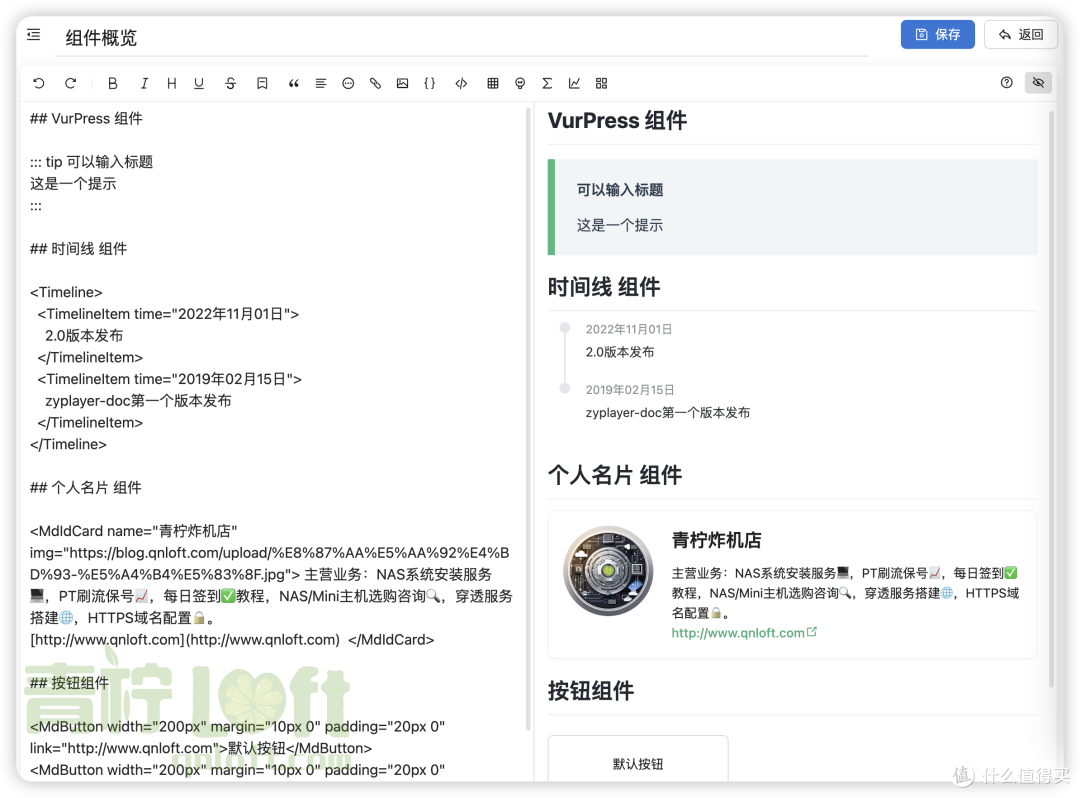Undo the last edit

[39, 83]
